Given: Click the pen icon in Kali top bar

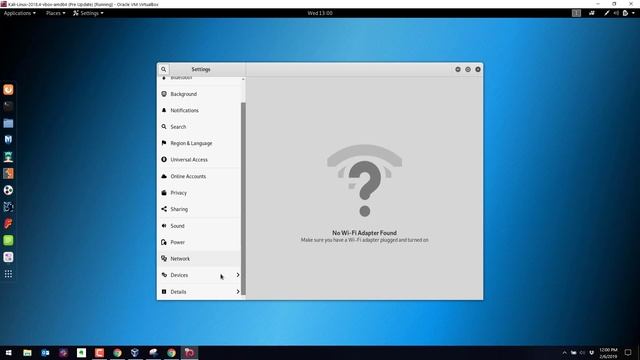Looking at the screenshot, I should coord(607,13).
